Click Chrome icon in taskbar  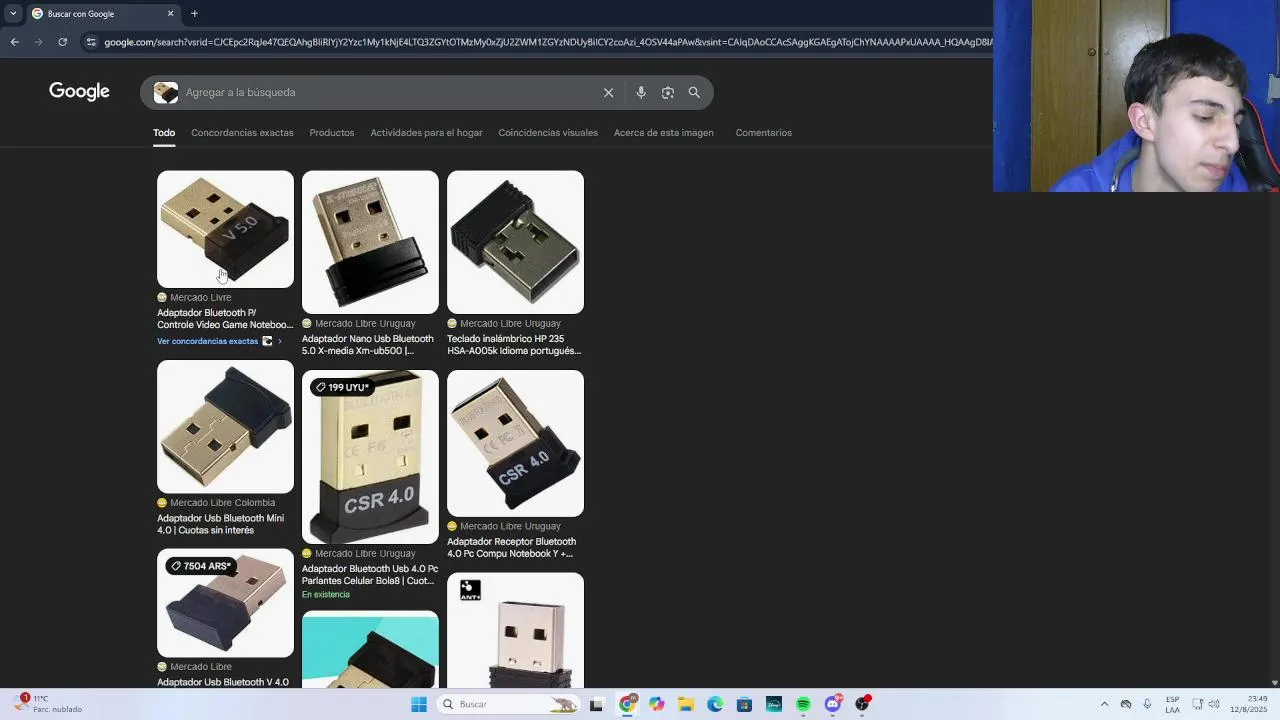point(627,704)
